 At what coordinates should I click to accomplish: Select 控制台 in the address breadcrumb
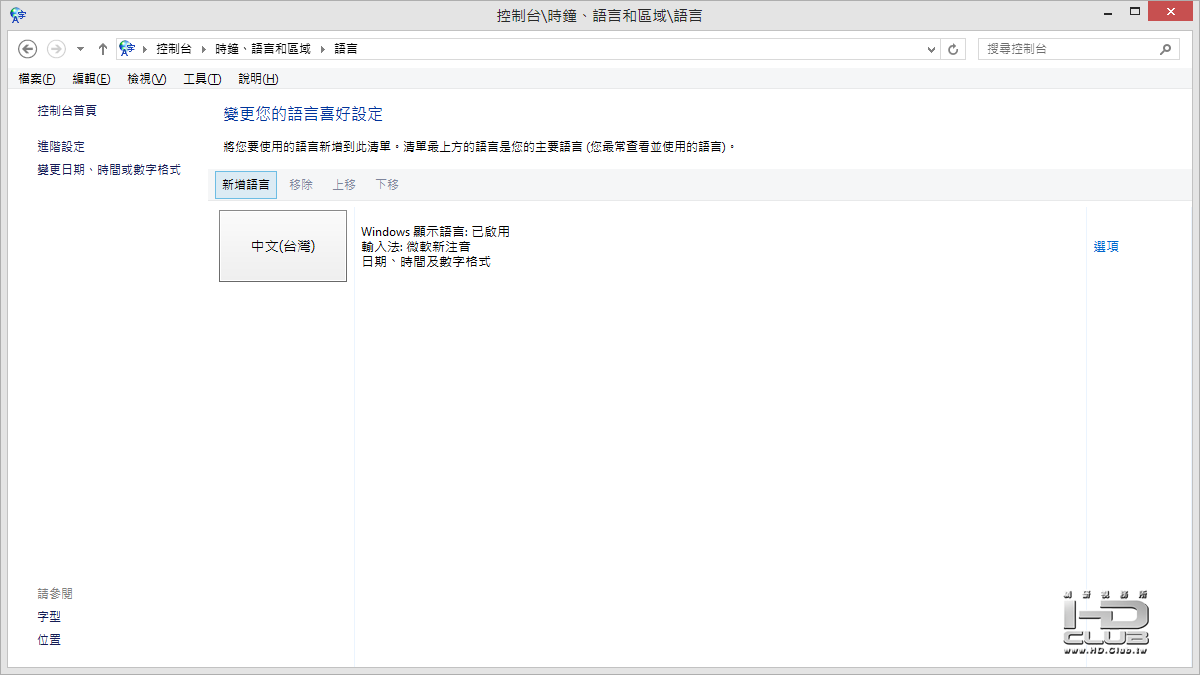(174, 49)
